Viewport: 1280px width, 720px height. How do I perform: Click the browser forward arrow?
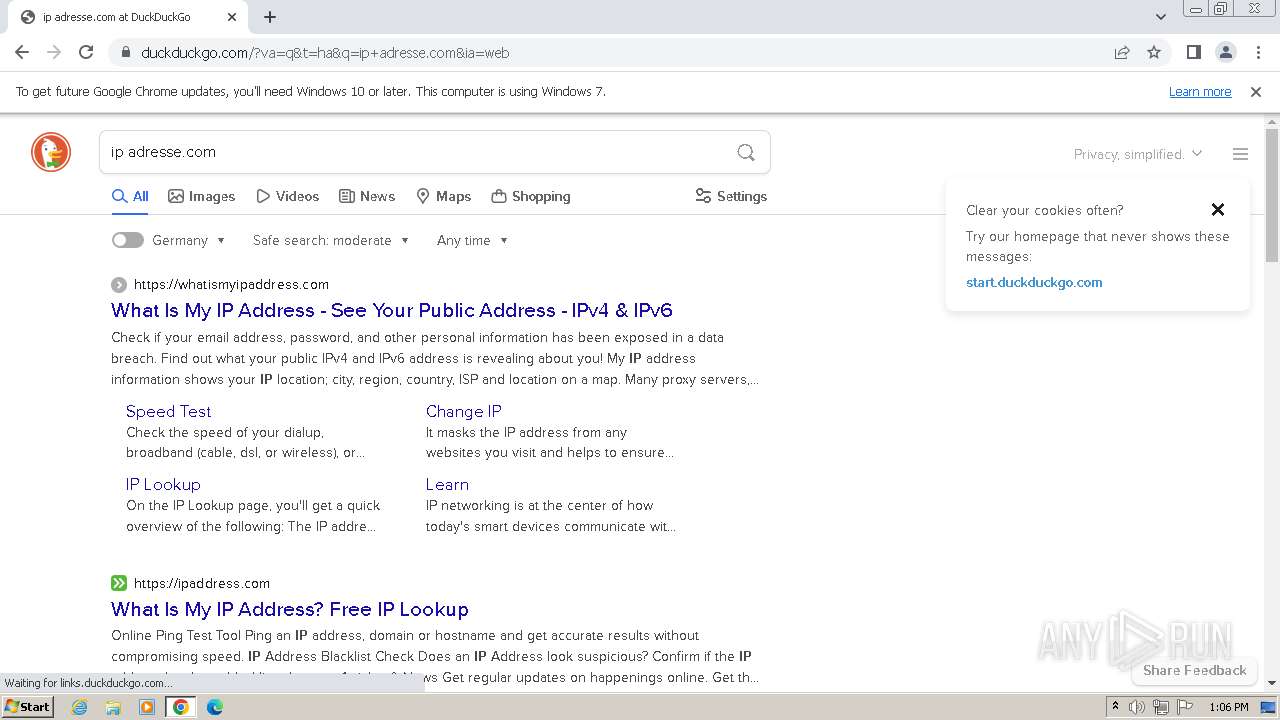[x=54, y=52]
